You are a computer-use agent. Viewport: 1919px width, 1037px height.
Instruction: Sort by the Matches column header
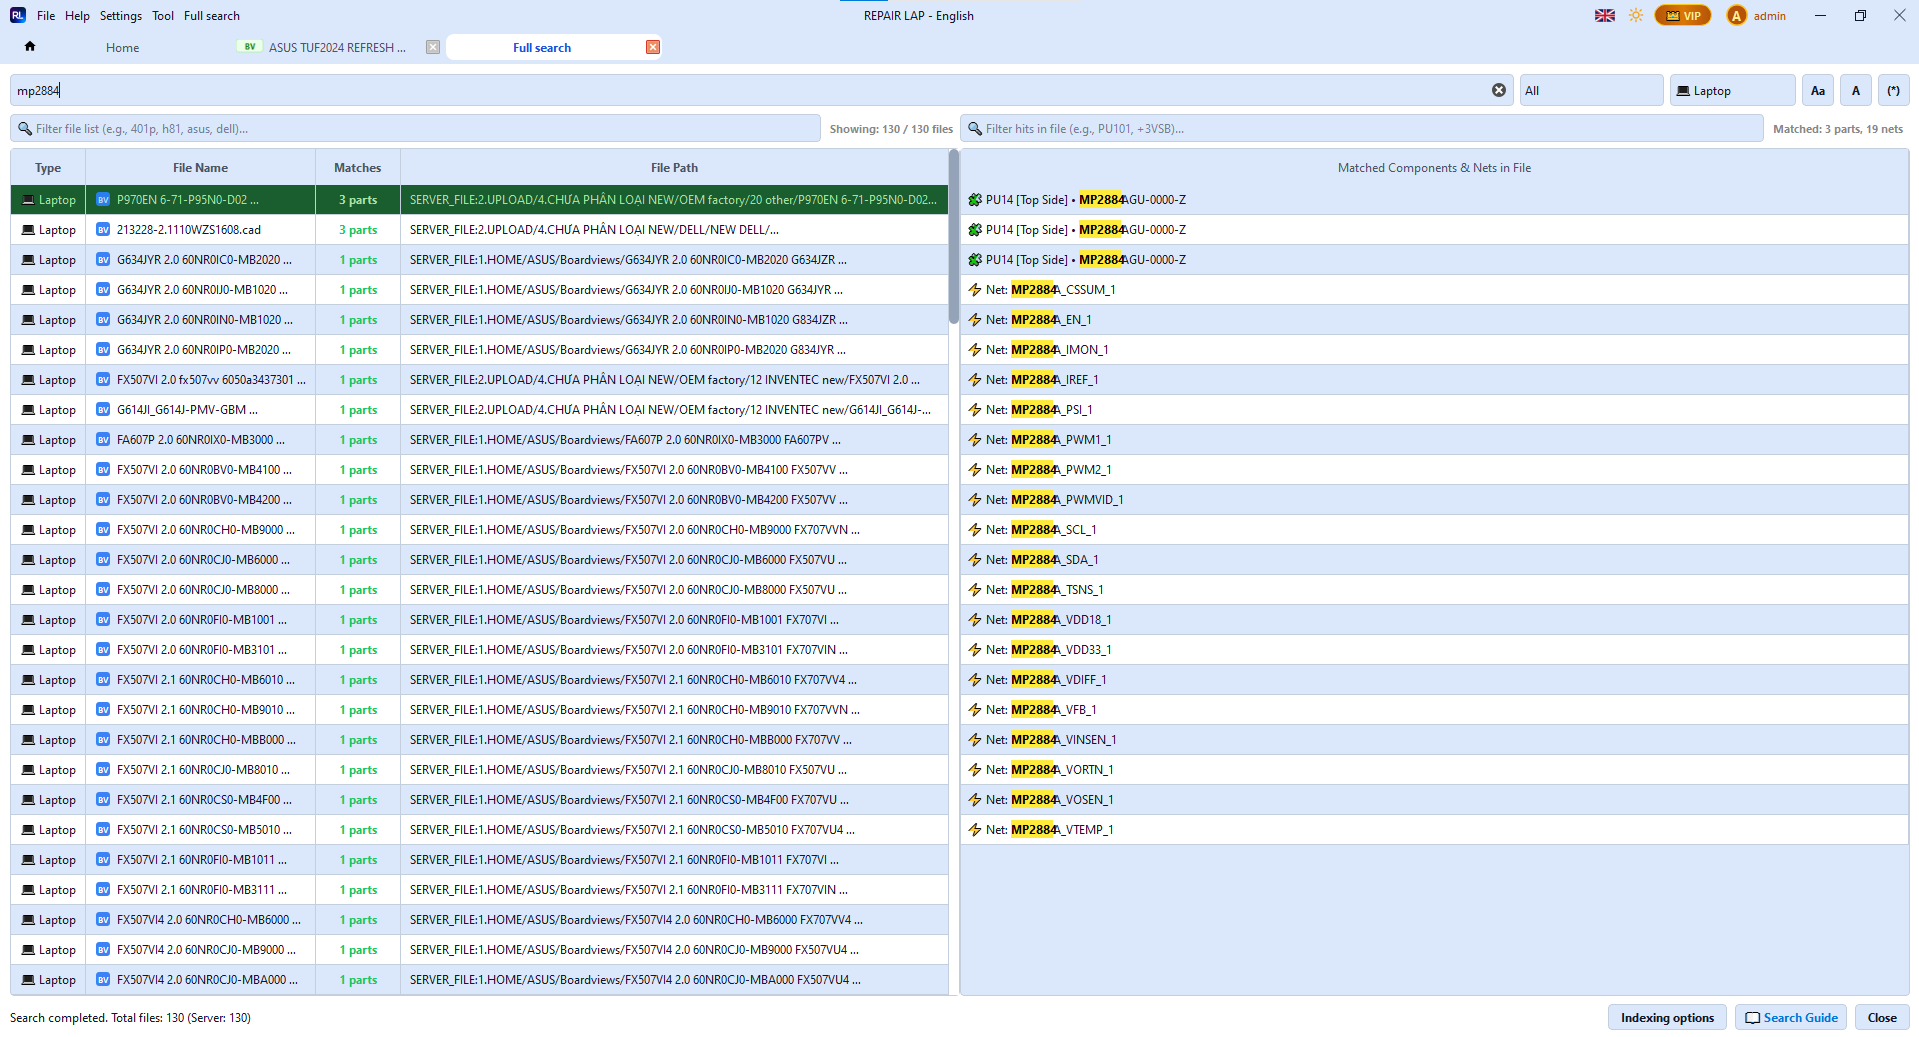[x=358, y=167]
